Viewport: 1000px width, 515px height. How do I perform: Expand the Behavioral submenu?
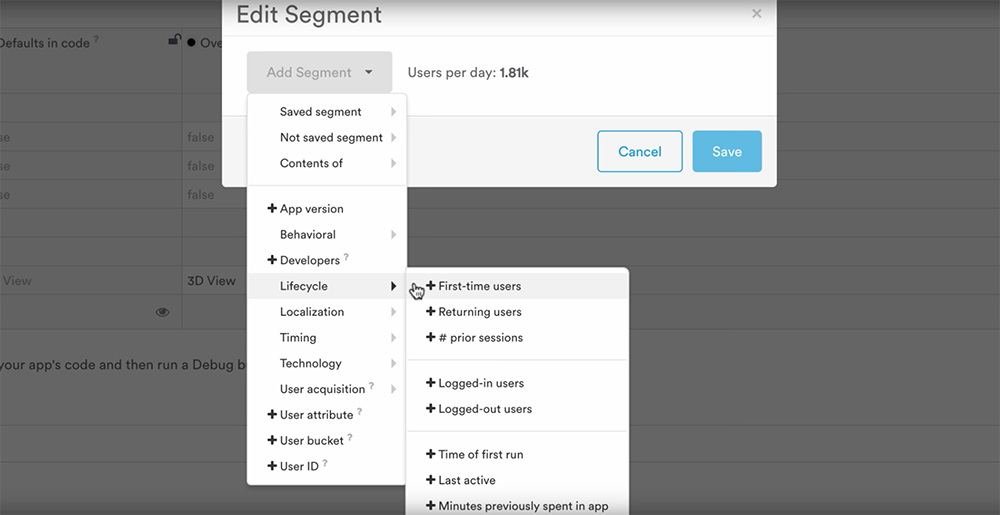(327, 235)
